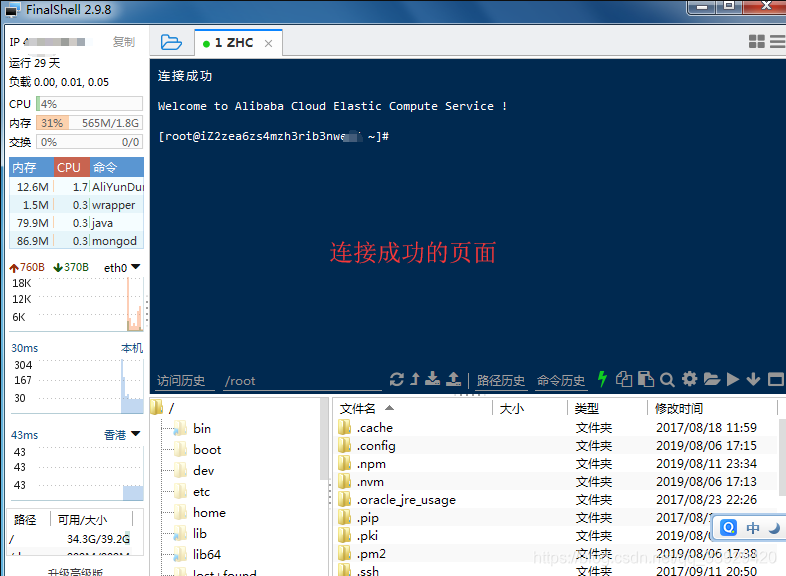The height and width of the screenshot is (576, 786).
Task: Click the folder tree vertical scrollbar
Action: [x=324, y=439]
